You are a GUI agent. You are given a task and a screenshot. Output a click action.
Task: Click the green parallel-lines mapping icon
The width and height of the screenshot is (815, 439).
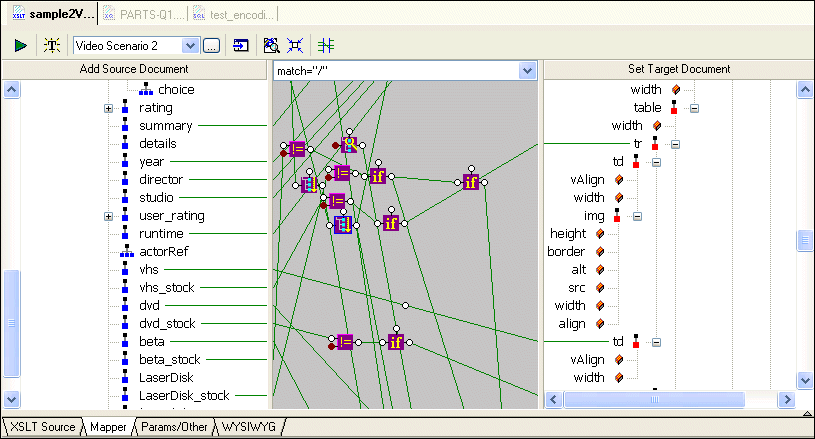pos(326,45)
